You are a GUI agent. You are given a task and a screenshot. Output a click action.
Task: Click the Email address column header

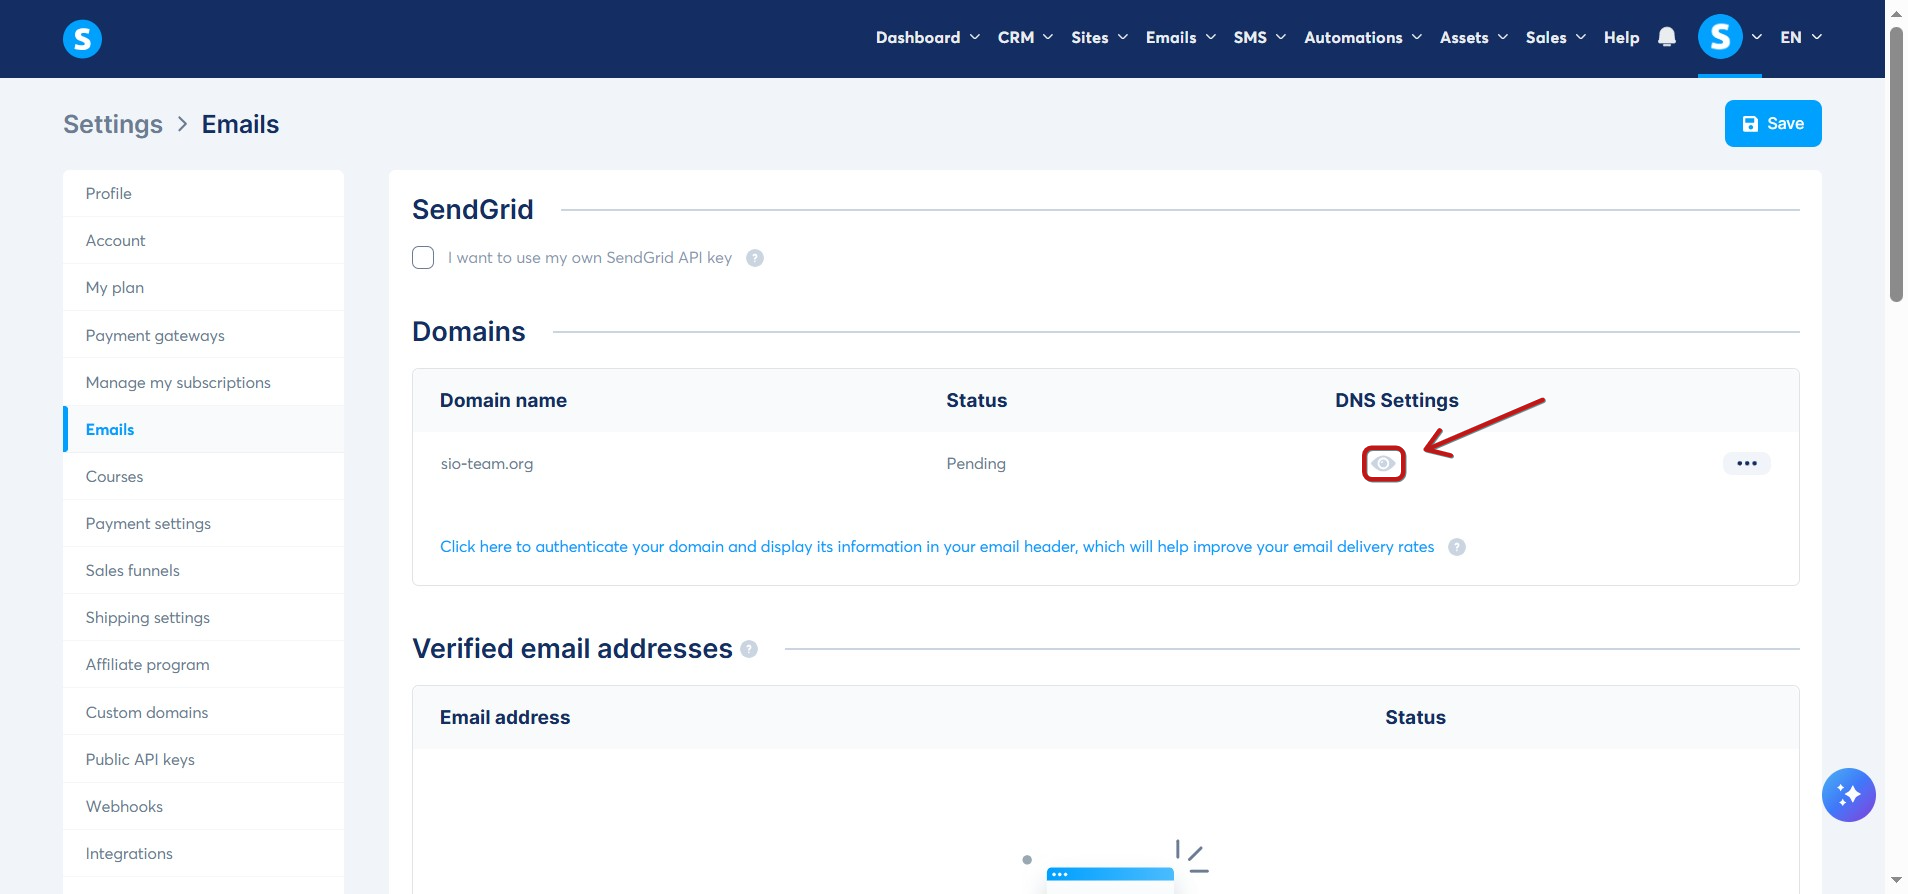pos(505,717)
